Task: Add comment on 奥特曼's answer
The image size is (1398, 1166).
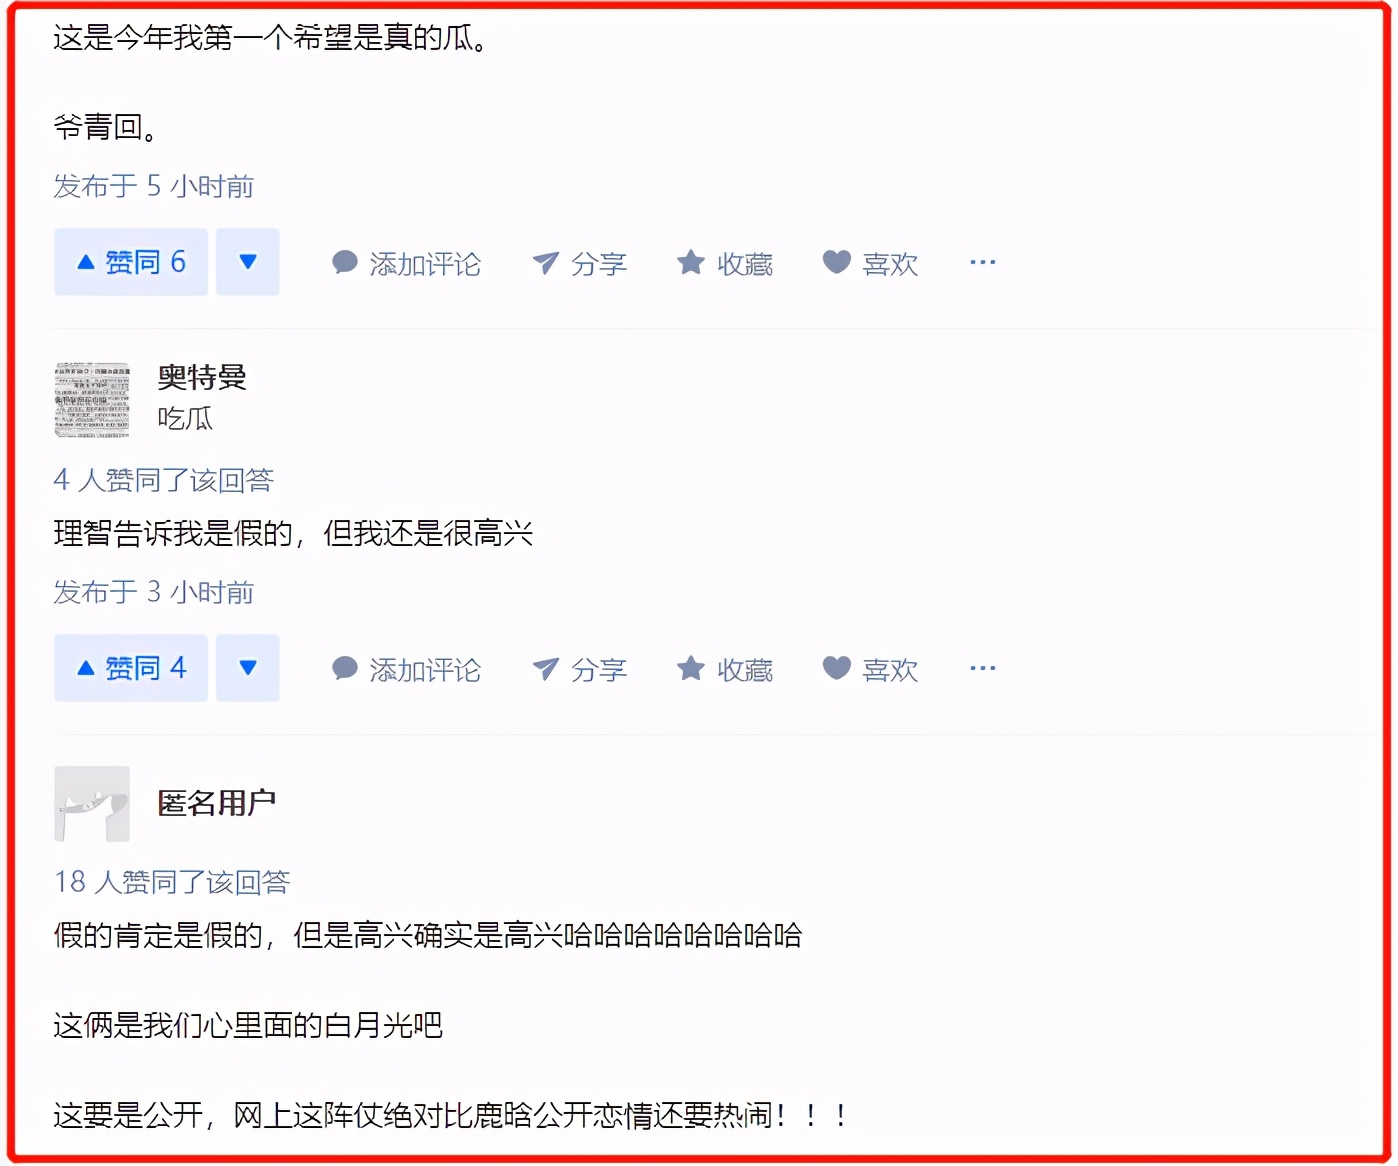Action: click(406, 669)
